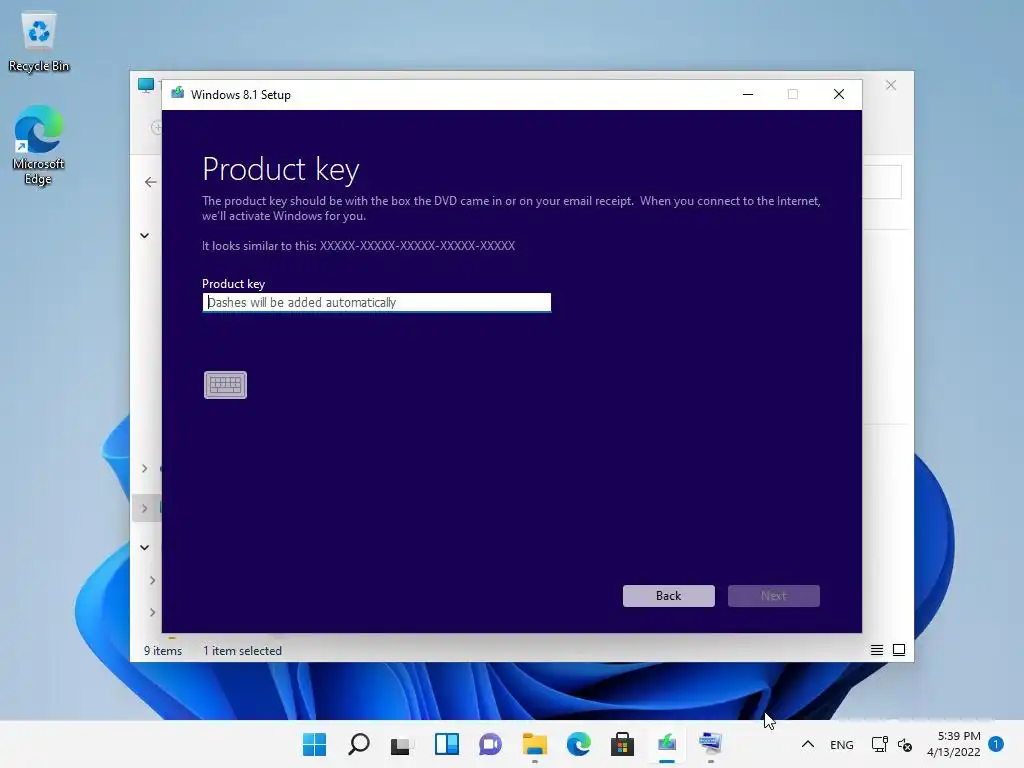Click the Windows 8.1 Setup title icon

(x=178, y=94)
